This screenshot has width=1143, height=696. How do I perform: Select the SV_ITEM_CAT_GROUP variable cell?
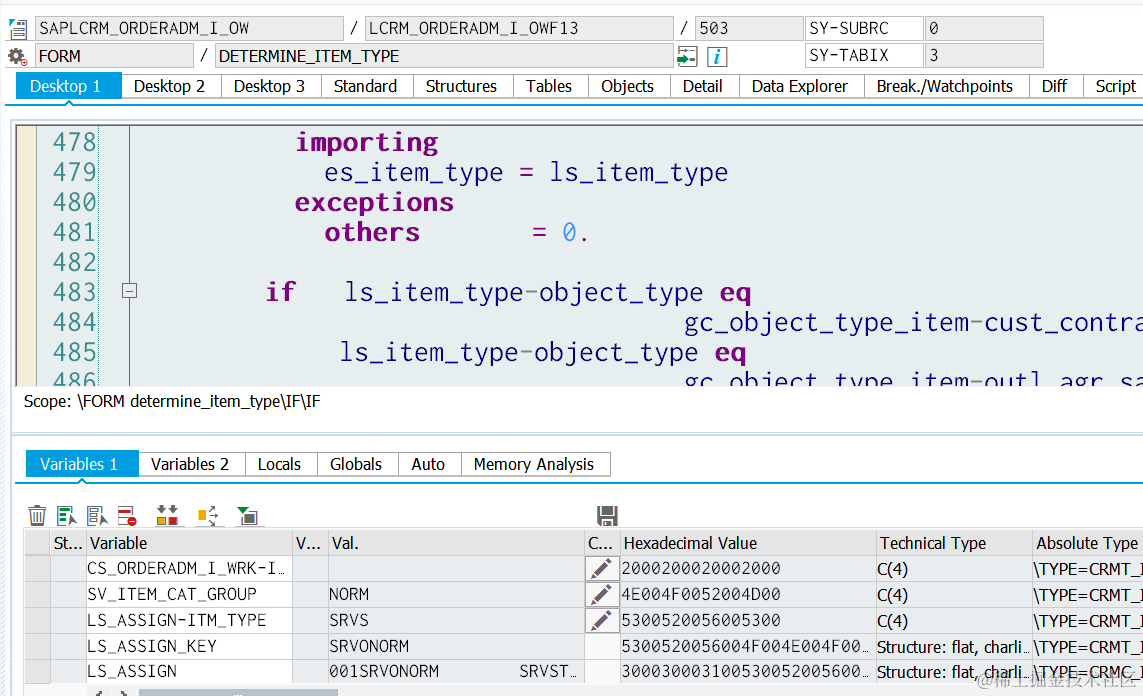point(189,595)
